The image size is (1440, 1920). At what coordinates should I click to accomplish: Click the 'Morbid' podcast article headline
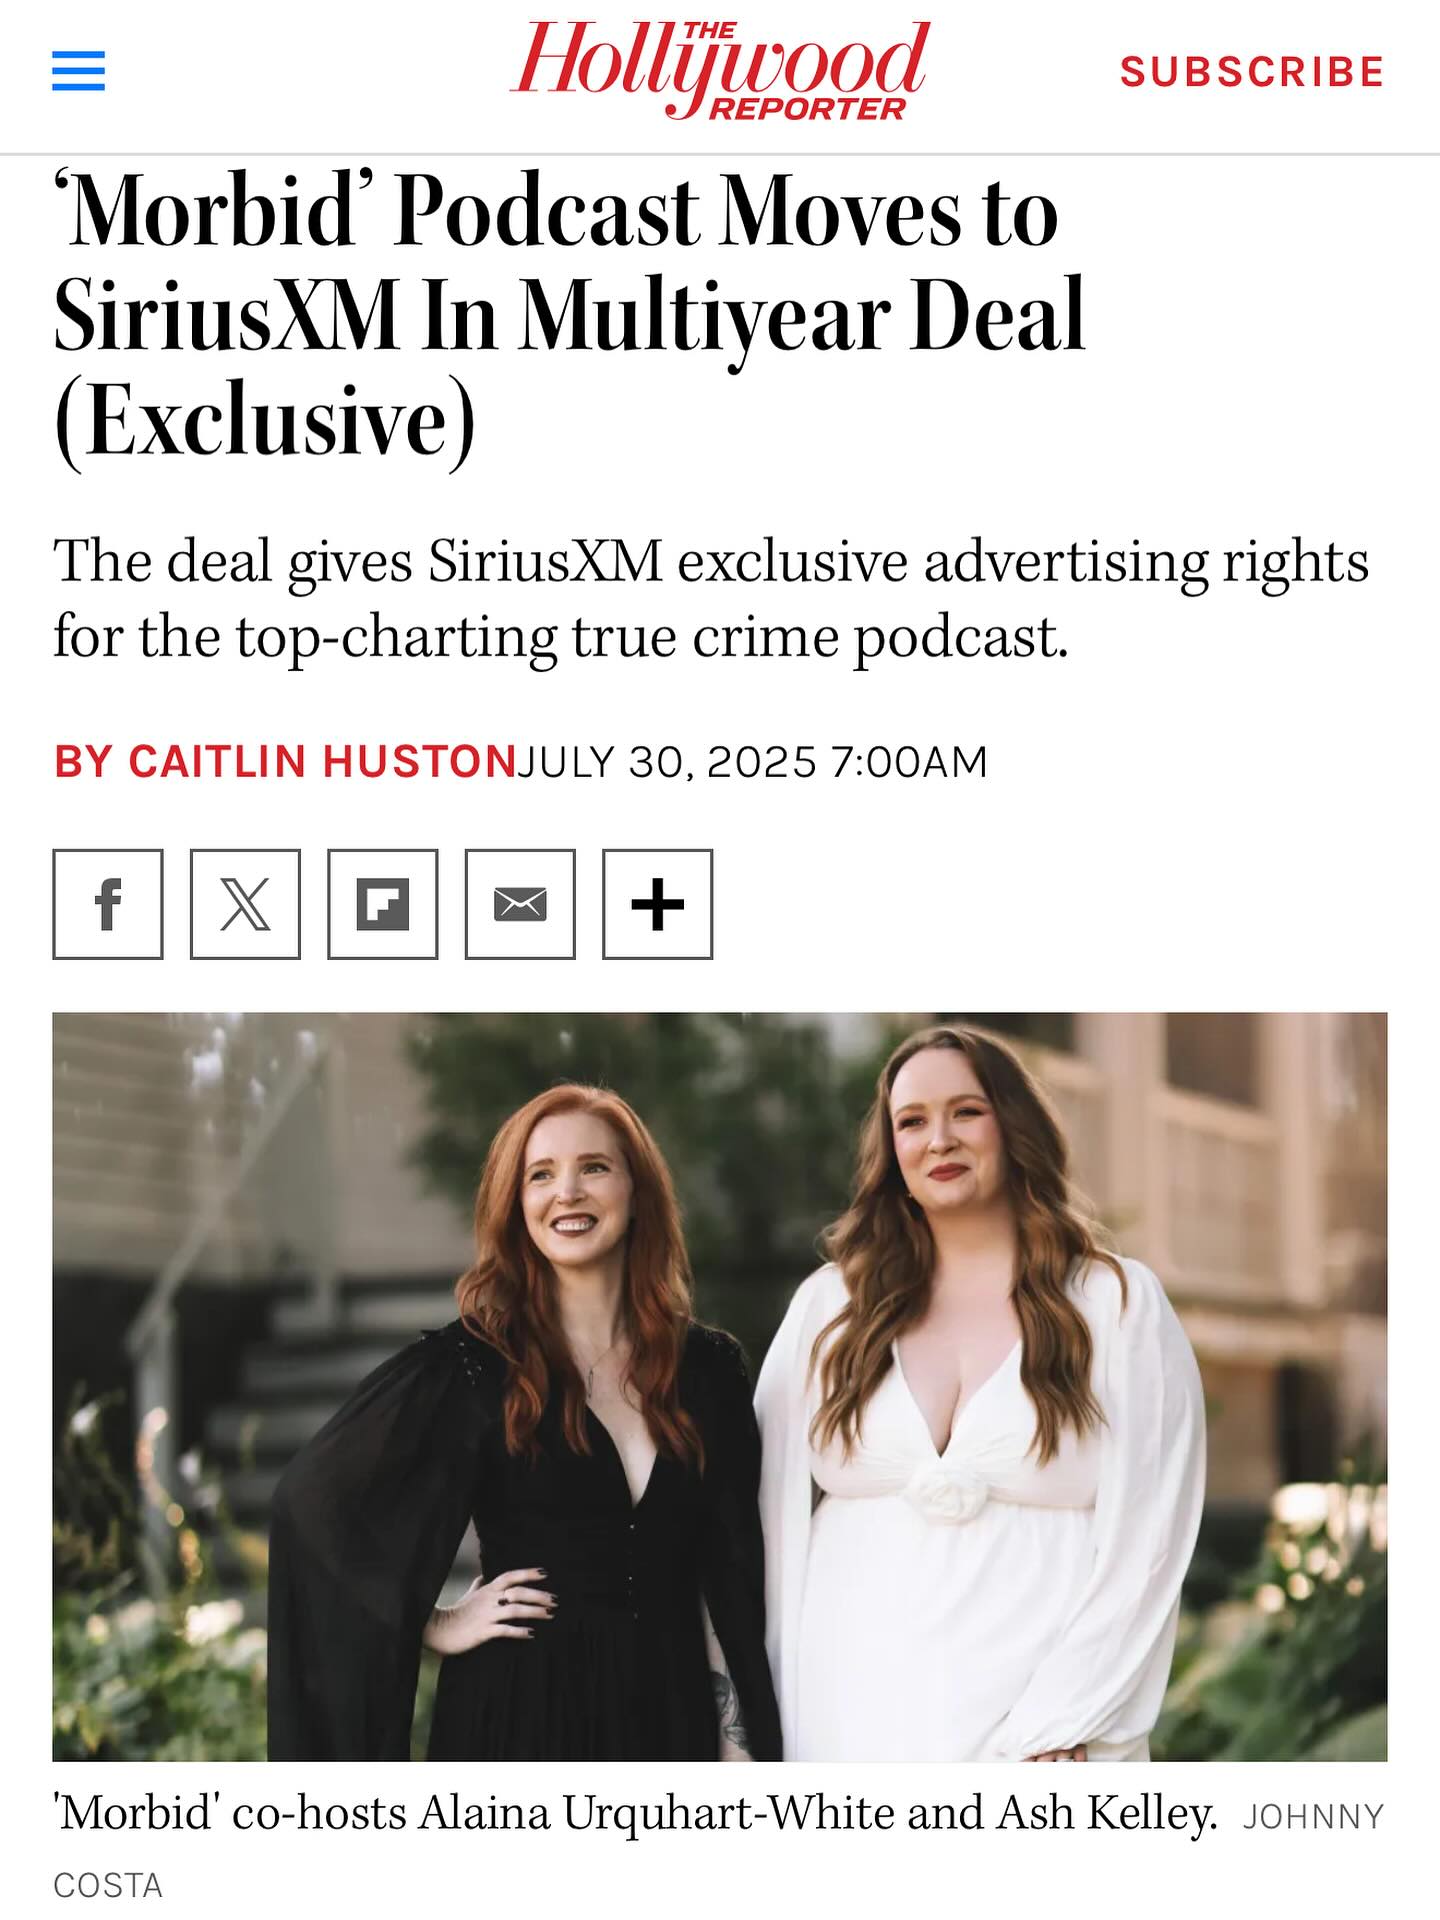click(x=570, y=315)
